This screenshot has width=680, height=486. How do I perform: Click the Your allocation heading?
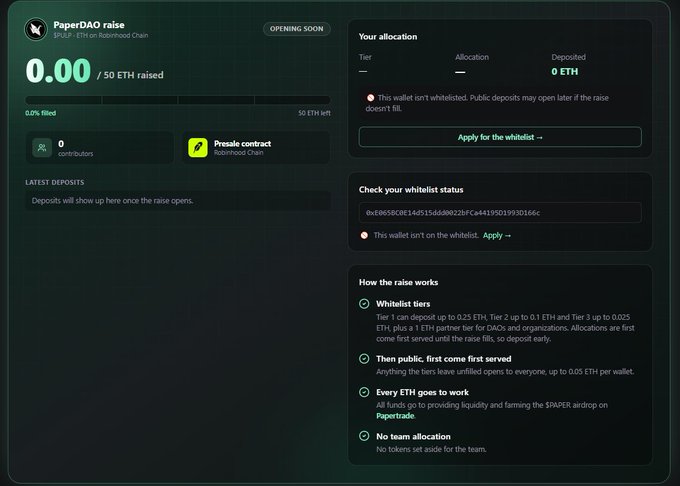point(388,36)
